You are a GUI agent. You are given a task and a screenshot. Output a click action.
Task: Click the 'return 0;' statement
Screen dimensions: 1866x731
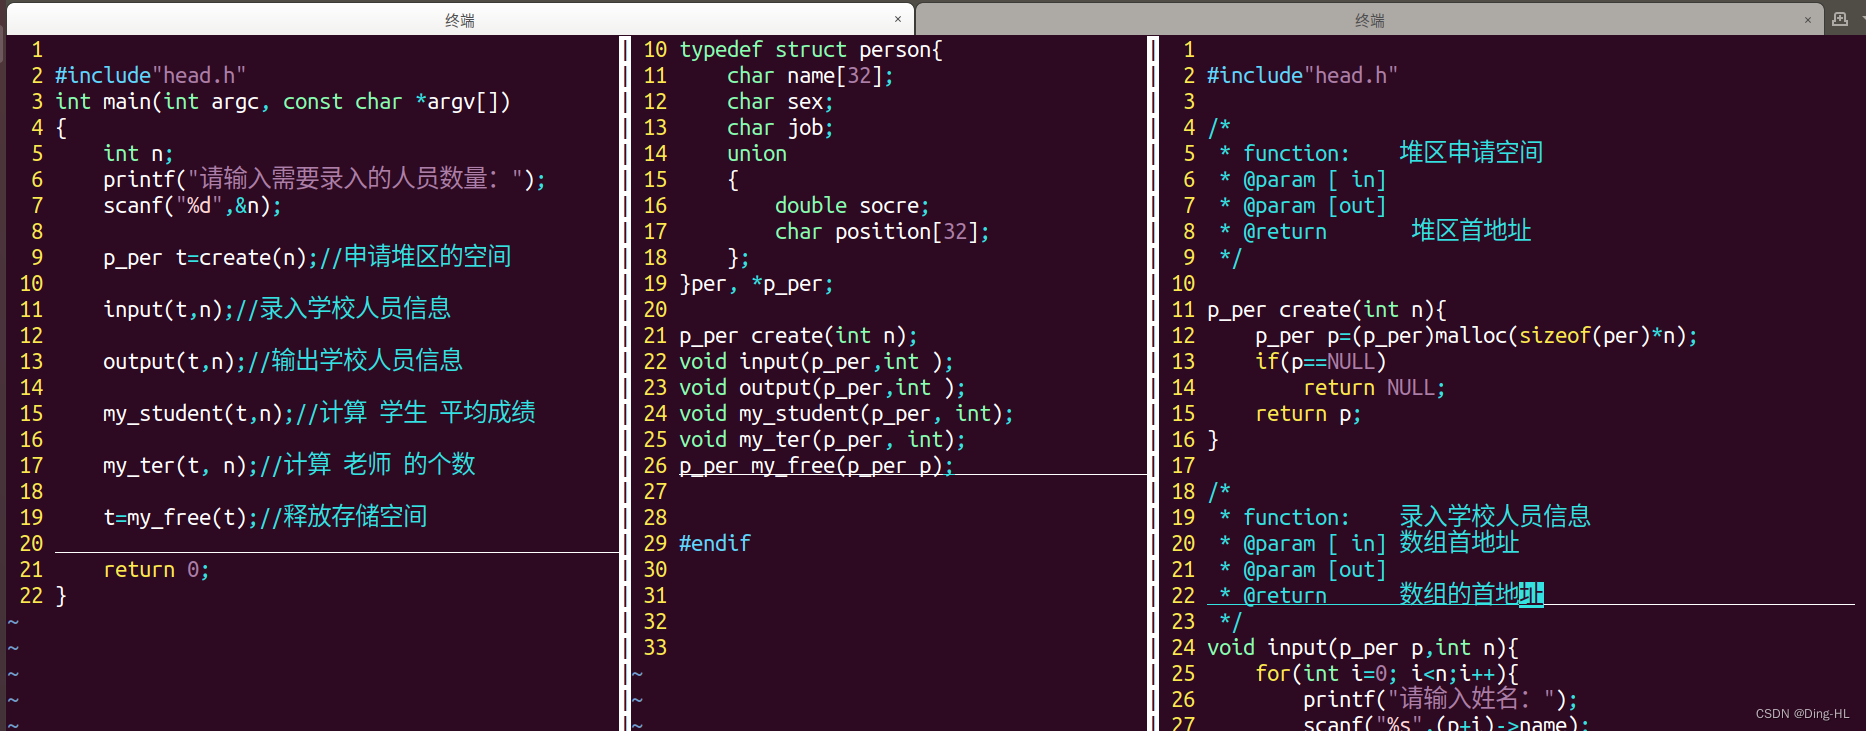156,569
